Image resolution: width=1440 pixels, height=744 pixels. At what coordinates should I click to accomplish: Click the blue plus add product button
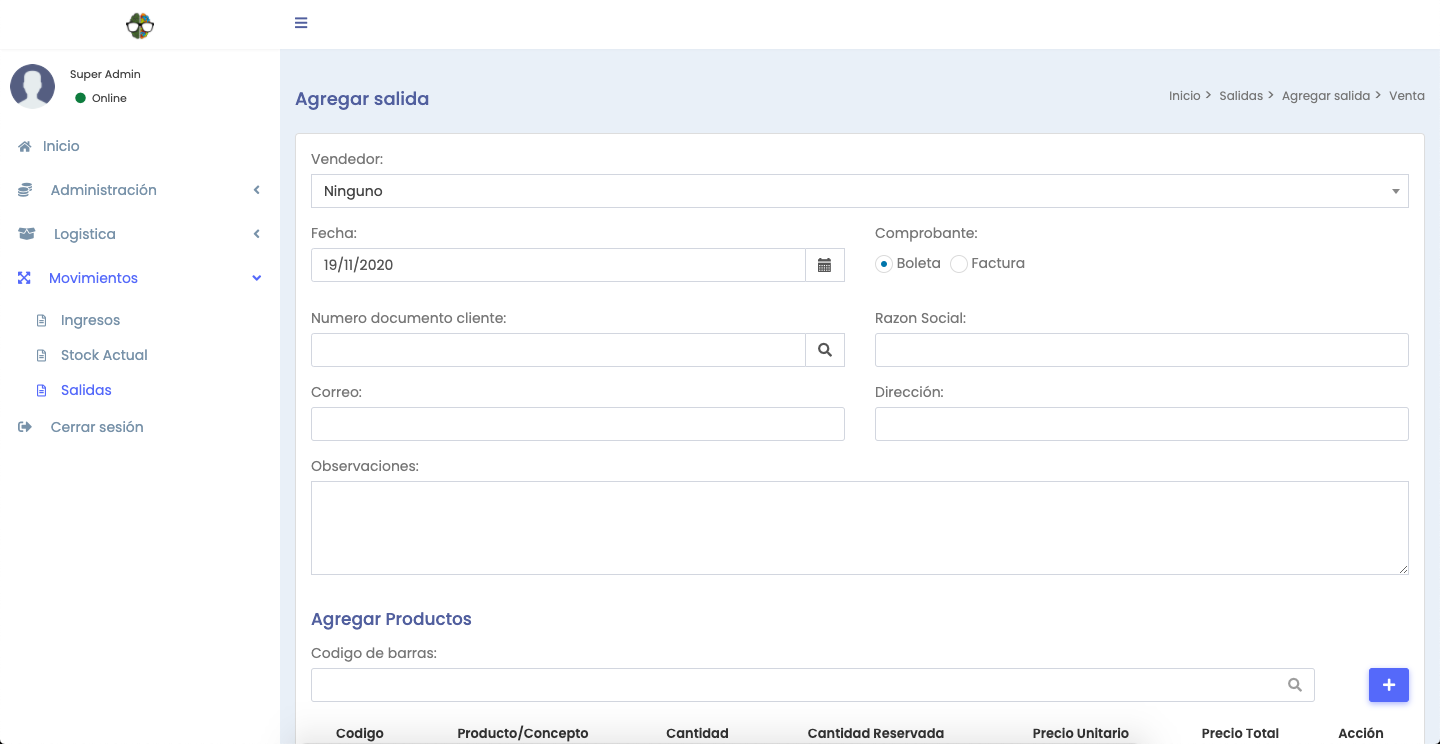coord(1388,685)
